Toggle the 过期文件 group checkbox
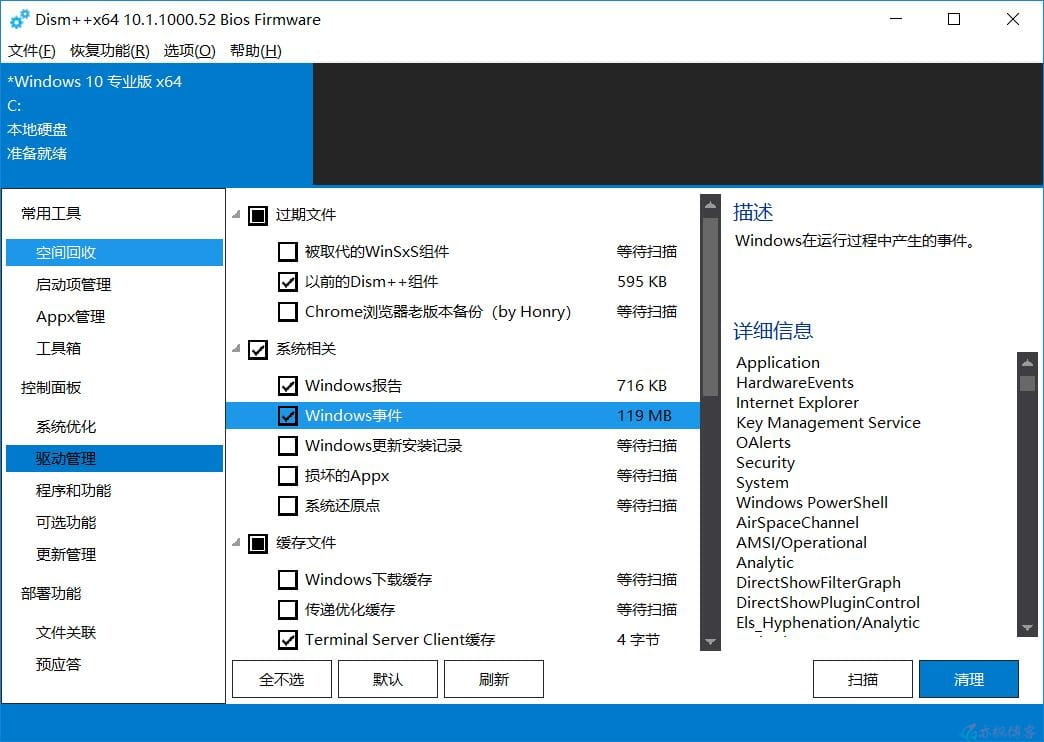This screenshot has width=1044, height=742. (x=258, y=215)
